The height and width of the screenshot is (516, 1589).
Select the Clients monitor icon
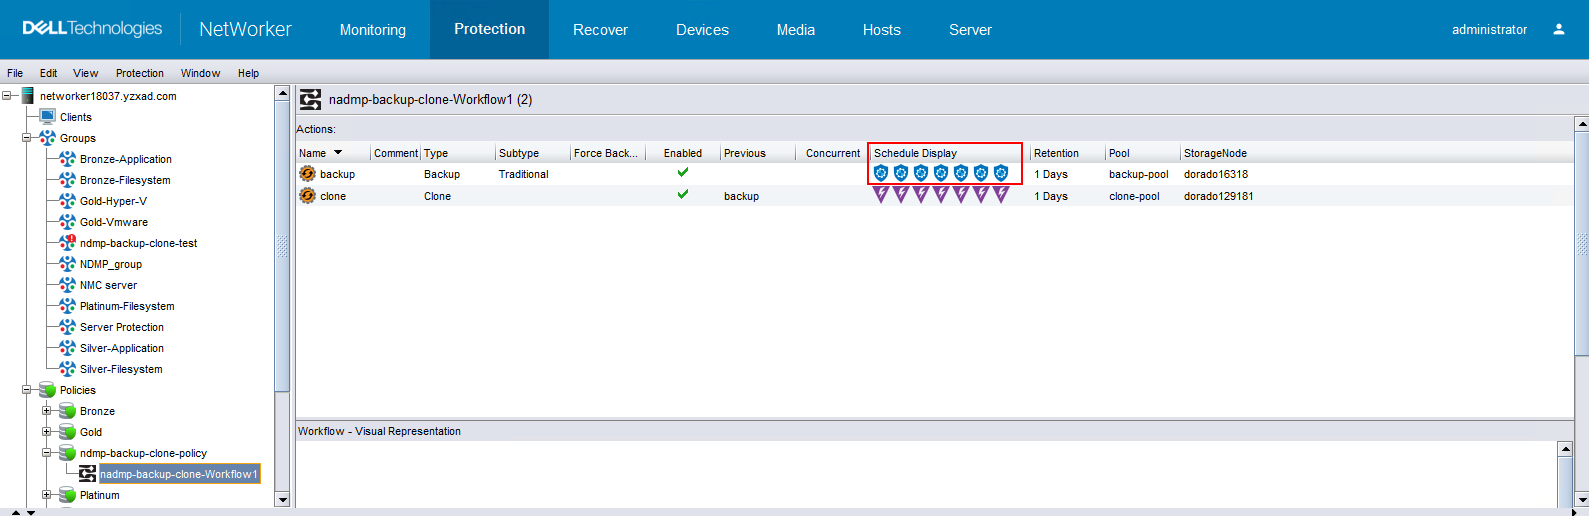(47, 117)
